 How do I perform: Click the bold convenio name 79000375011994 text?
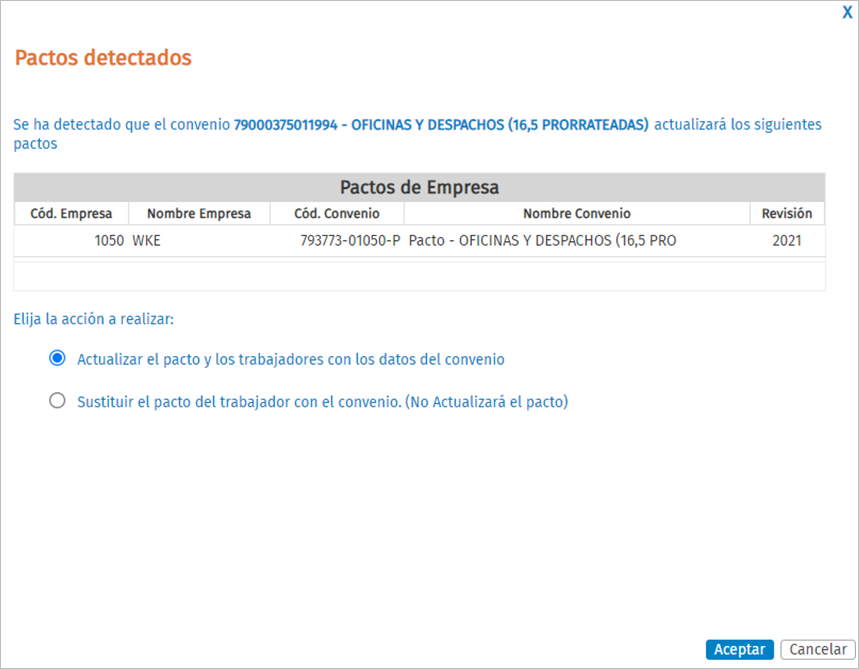(x=441, y=125)
